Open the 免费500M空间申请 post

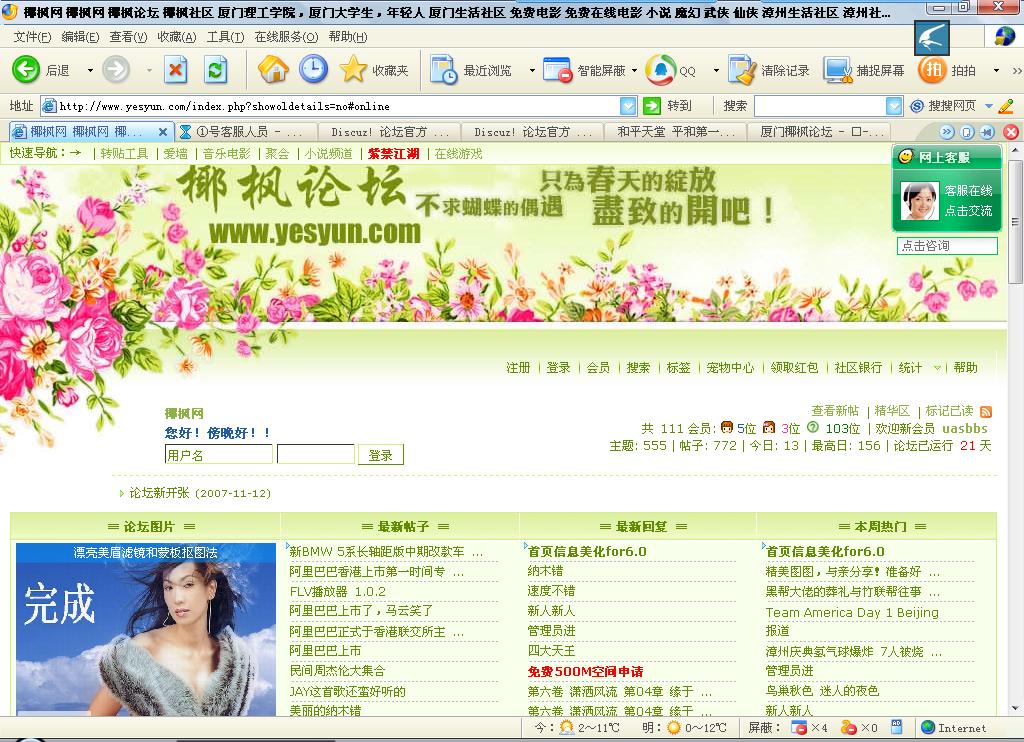tap(585, 671)
